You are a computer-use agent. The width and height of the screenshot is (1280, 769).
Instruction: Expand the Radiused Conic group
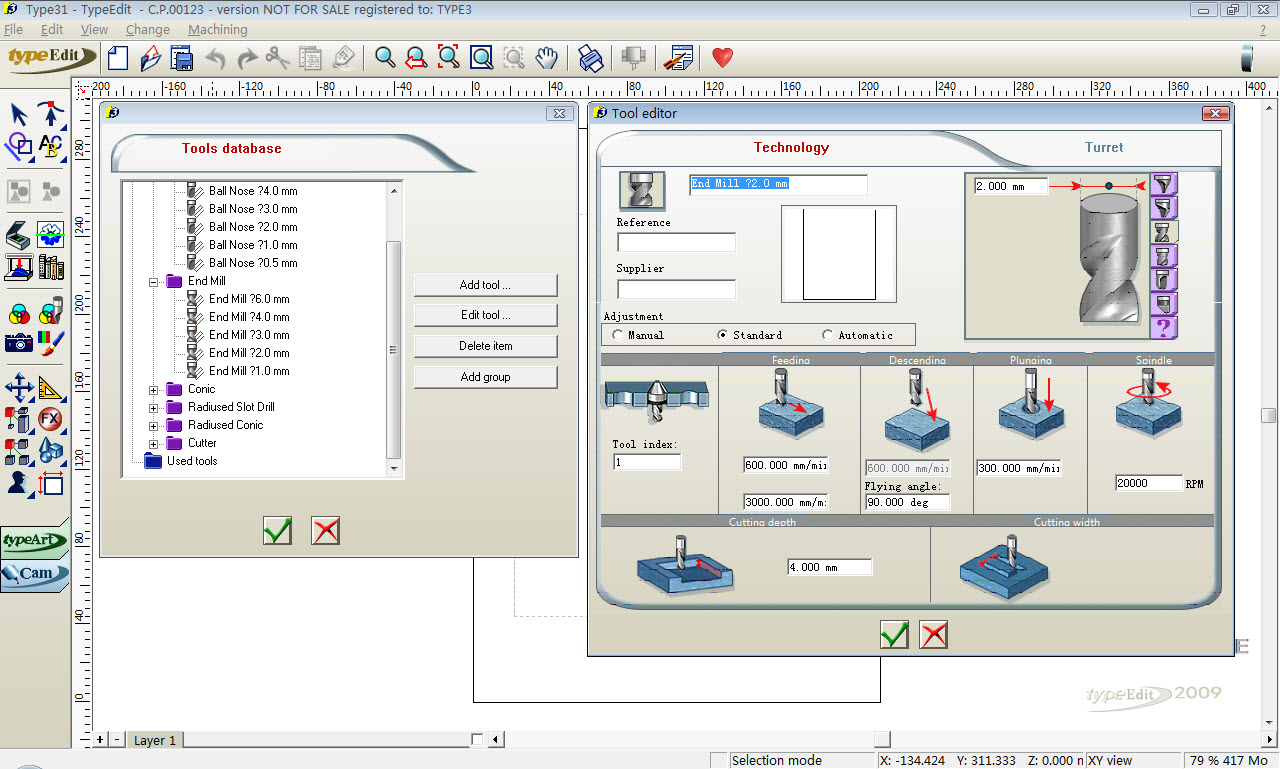[x=154, y=426]
